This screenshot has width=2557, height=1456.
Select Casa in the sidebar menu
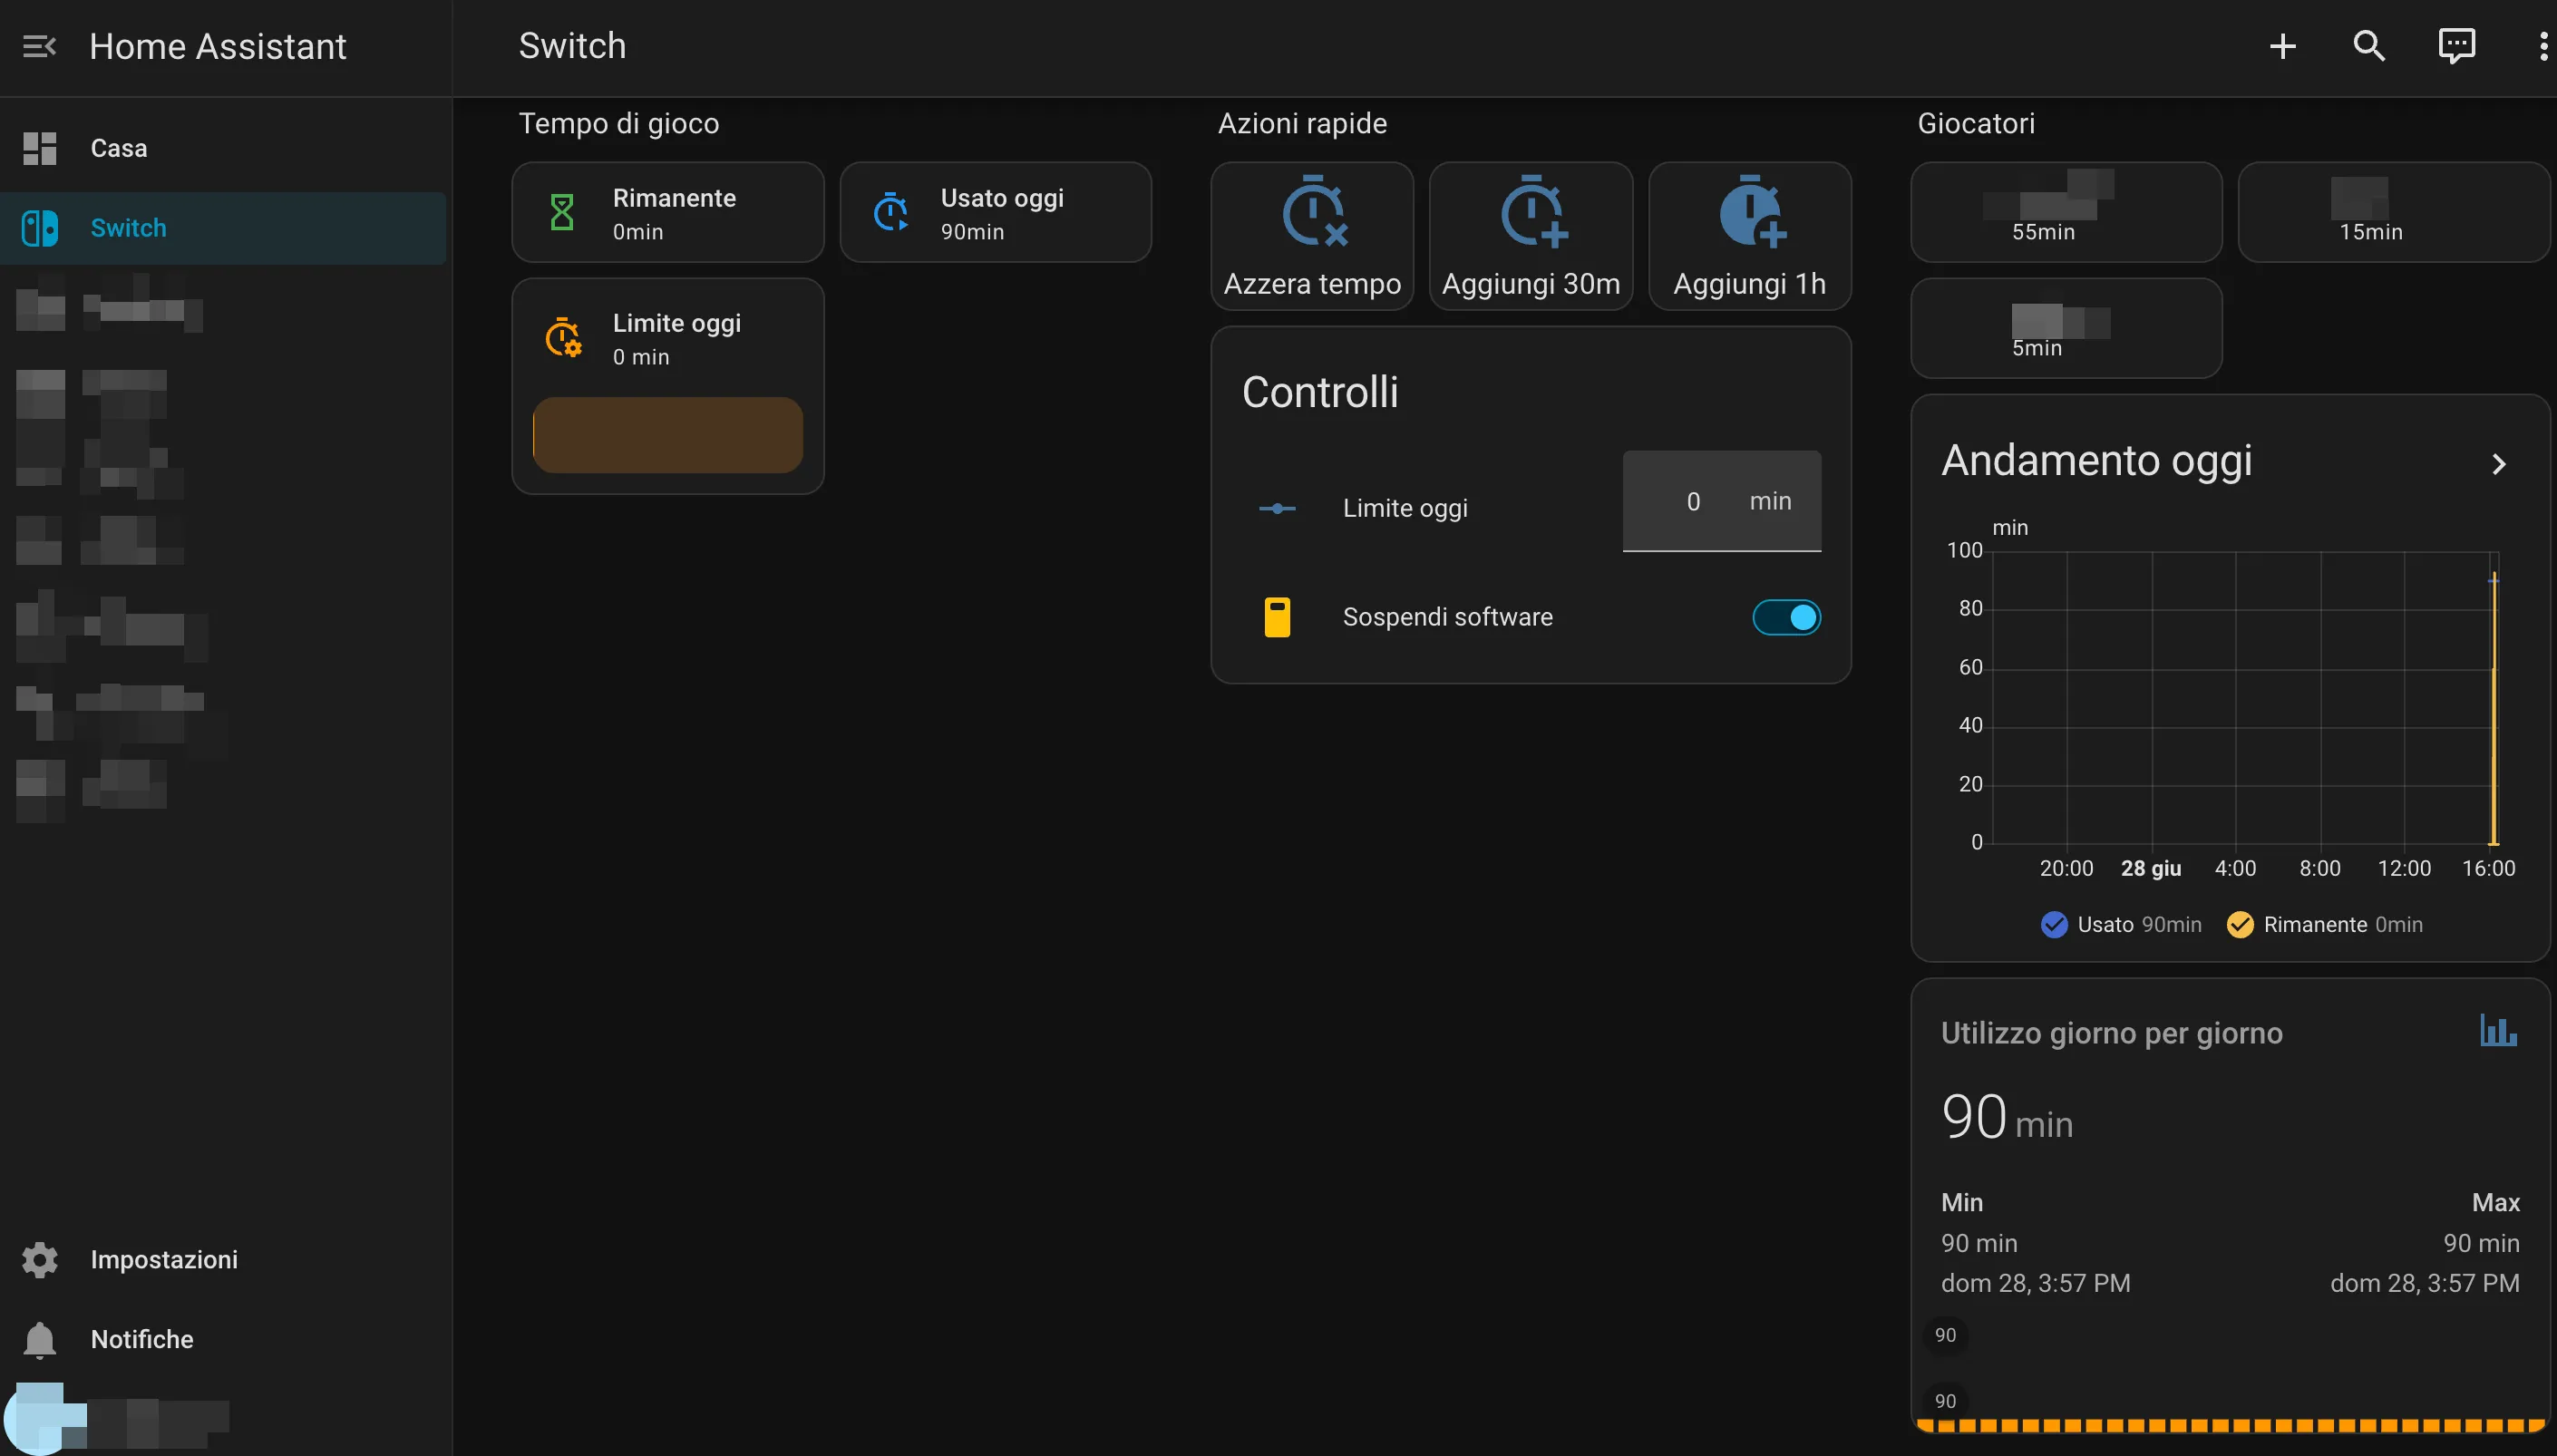click(224, 148)
